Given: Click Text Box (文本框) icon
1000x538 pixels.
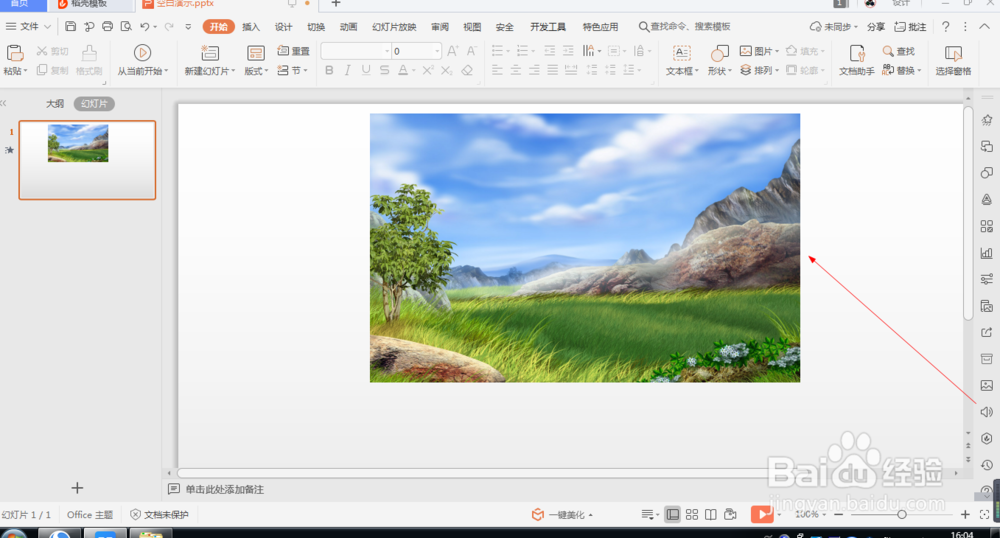Looking at the screenshot, I should click(x=682, y=53).
